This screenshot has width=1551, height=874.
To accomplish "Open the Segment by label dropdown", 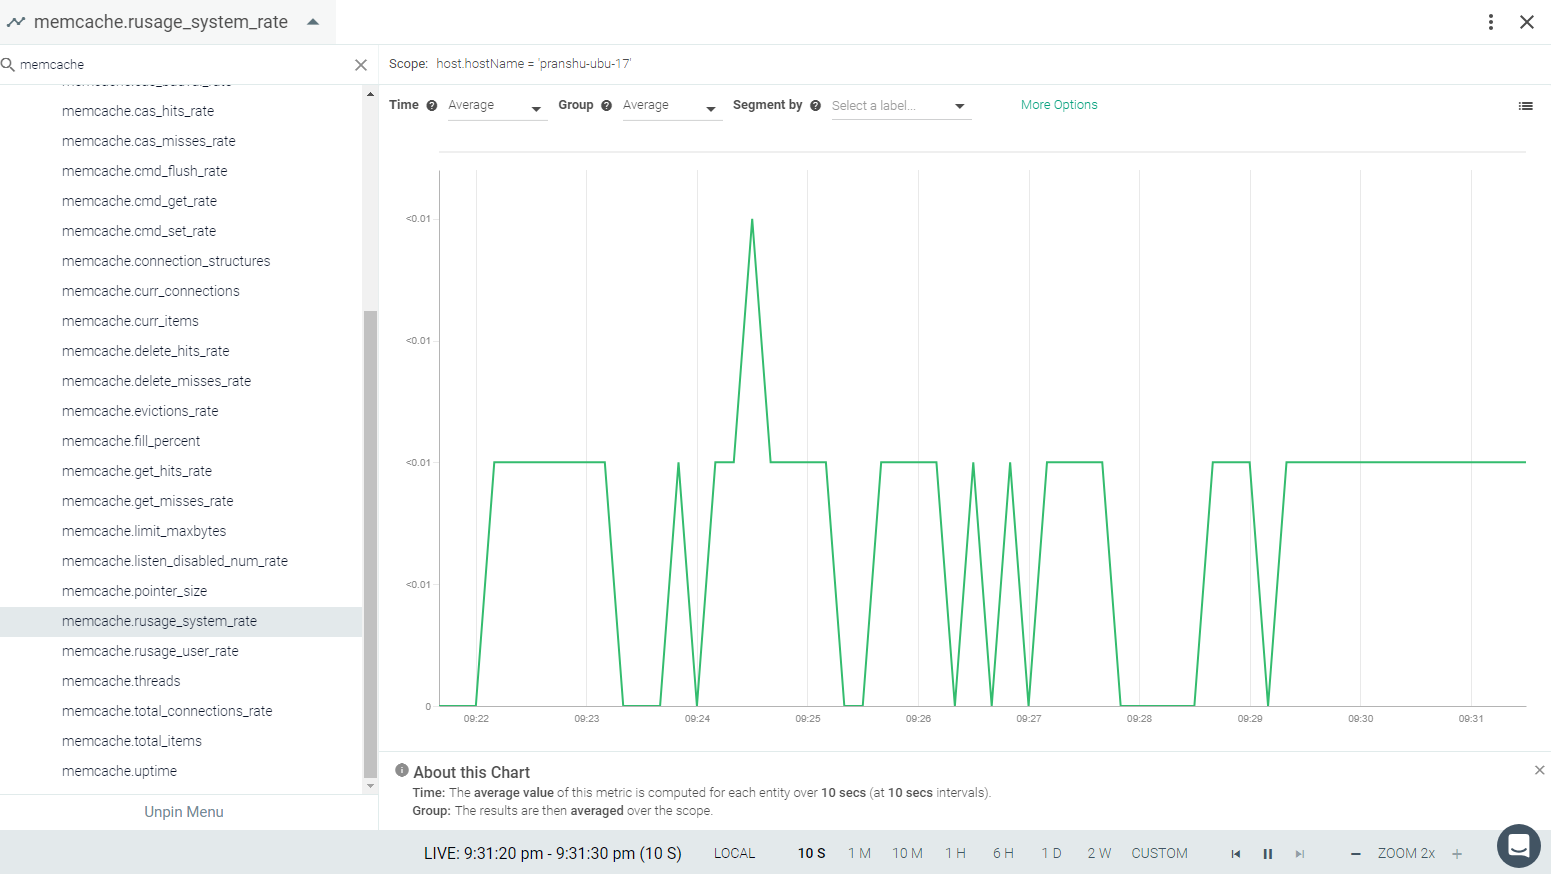I will [900, 106].
